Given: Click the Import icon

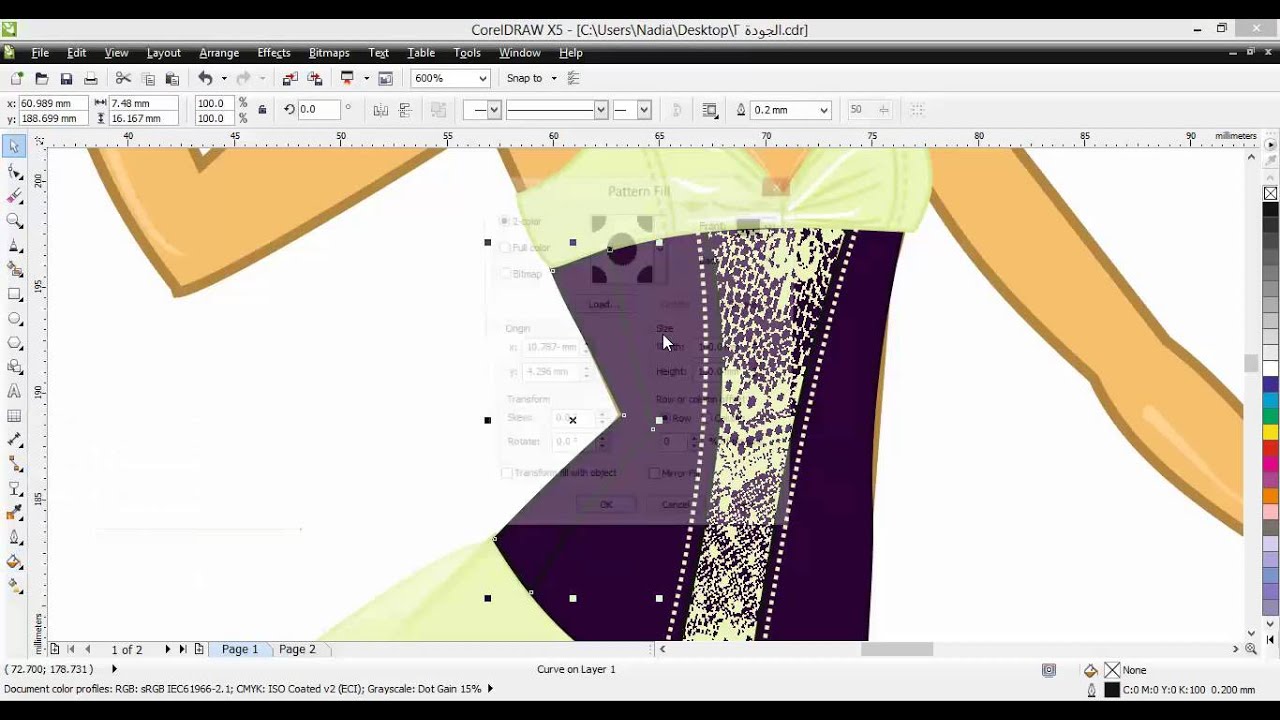Looking at the screenshot, I should tap(290, 78).
